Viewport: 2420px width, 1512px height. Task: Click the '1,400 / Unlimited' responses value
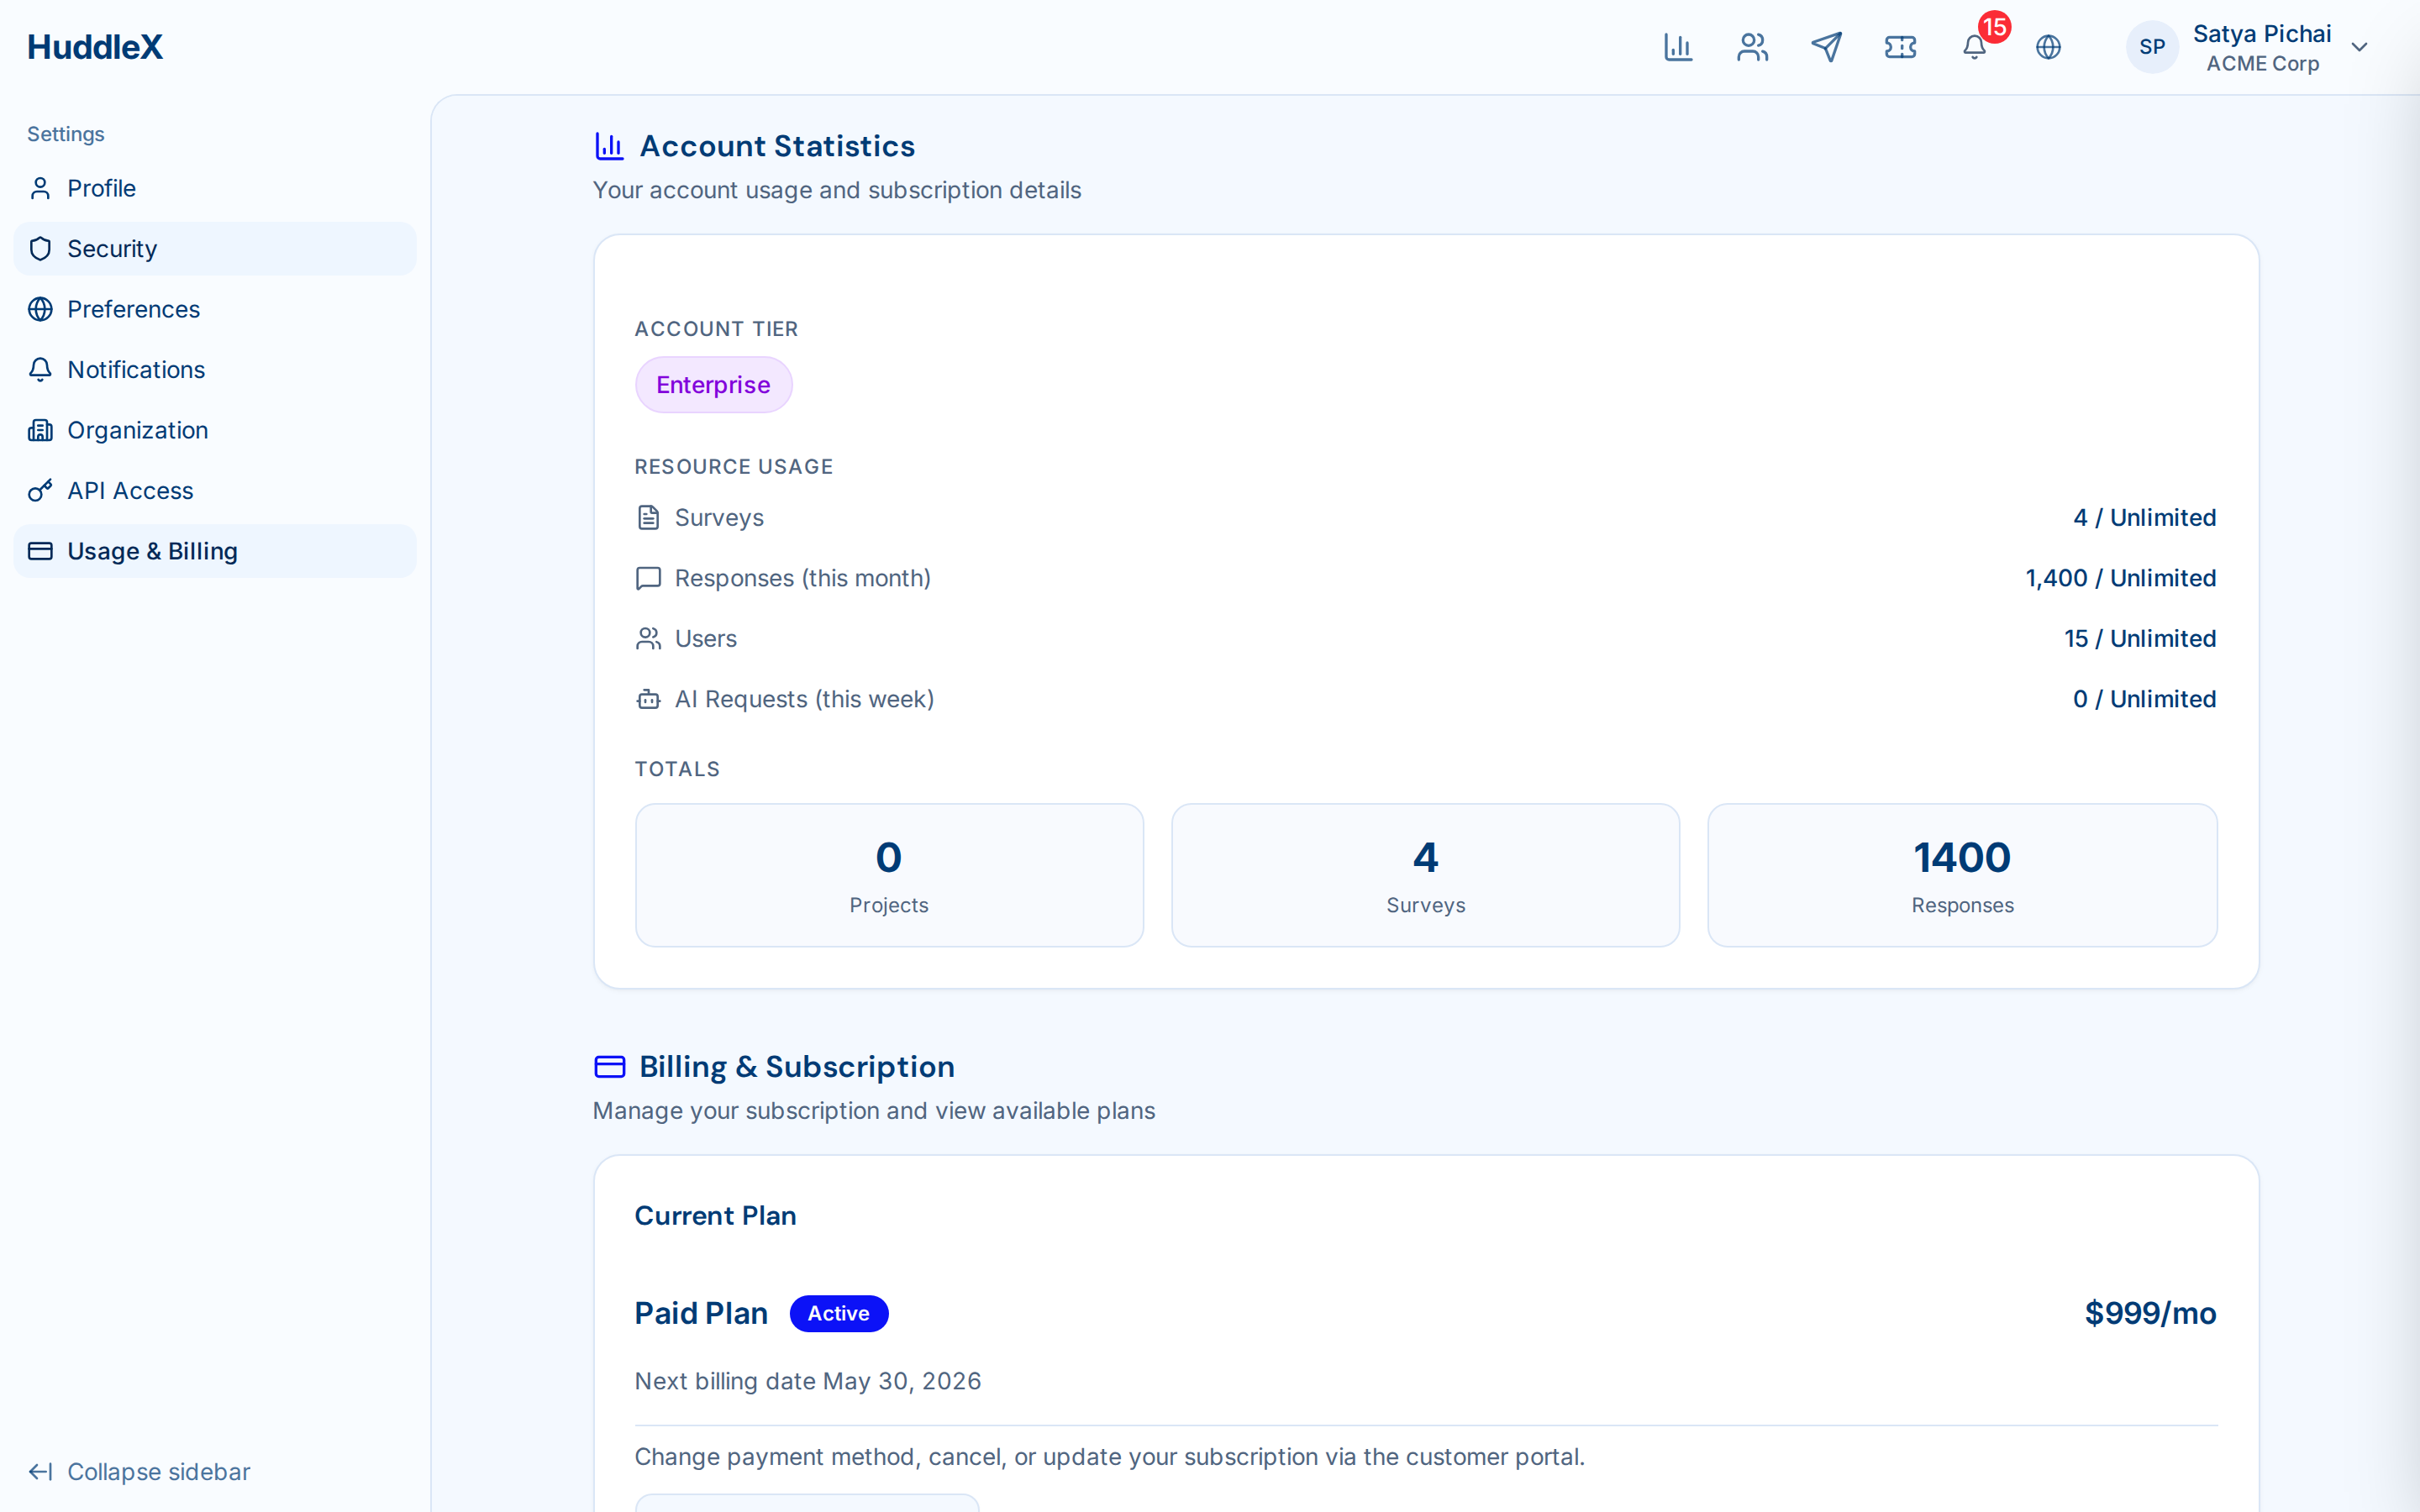[x=2120, y=579]
